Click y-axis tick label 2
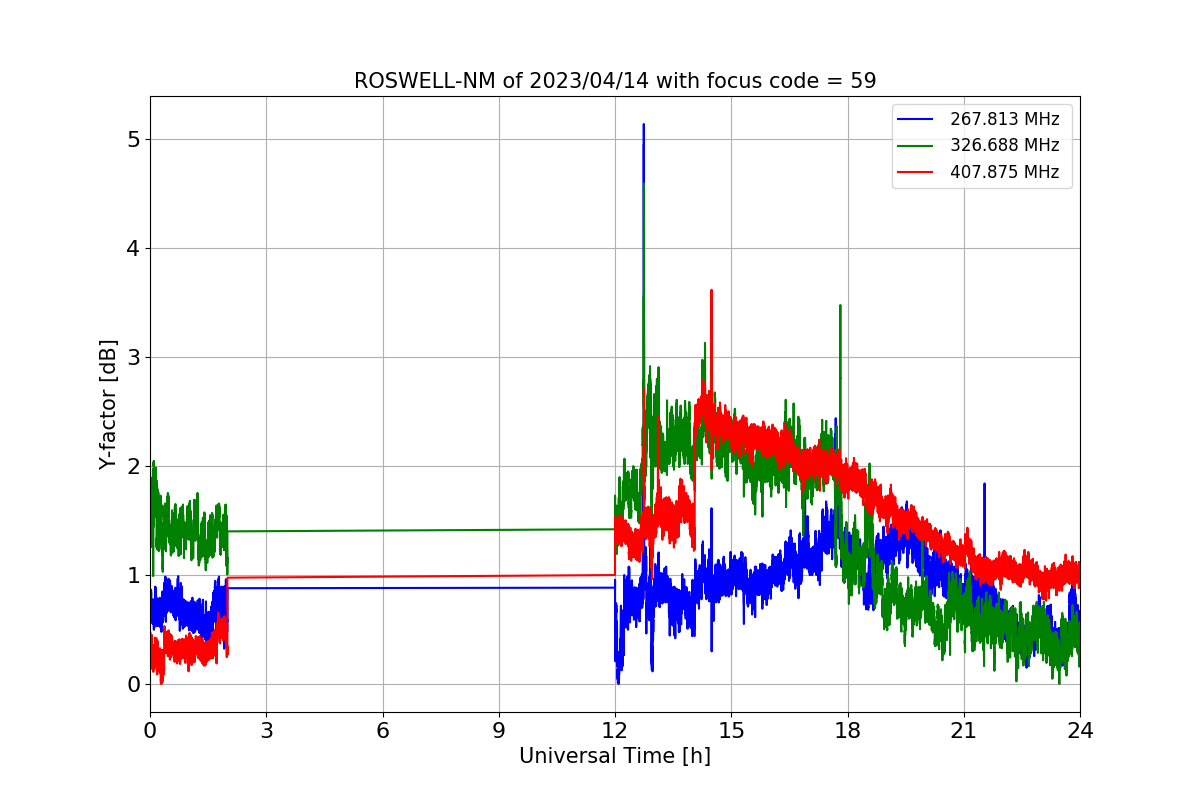Viewport: 1200px width, 800px height. coord(134,466)
